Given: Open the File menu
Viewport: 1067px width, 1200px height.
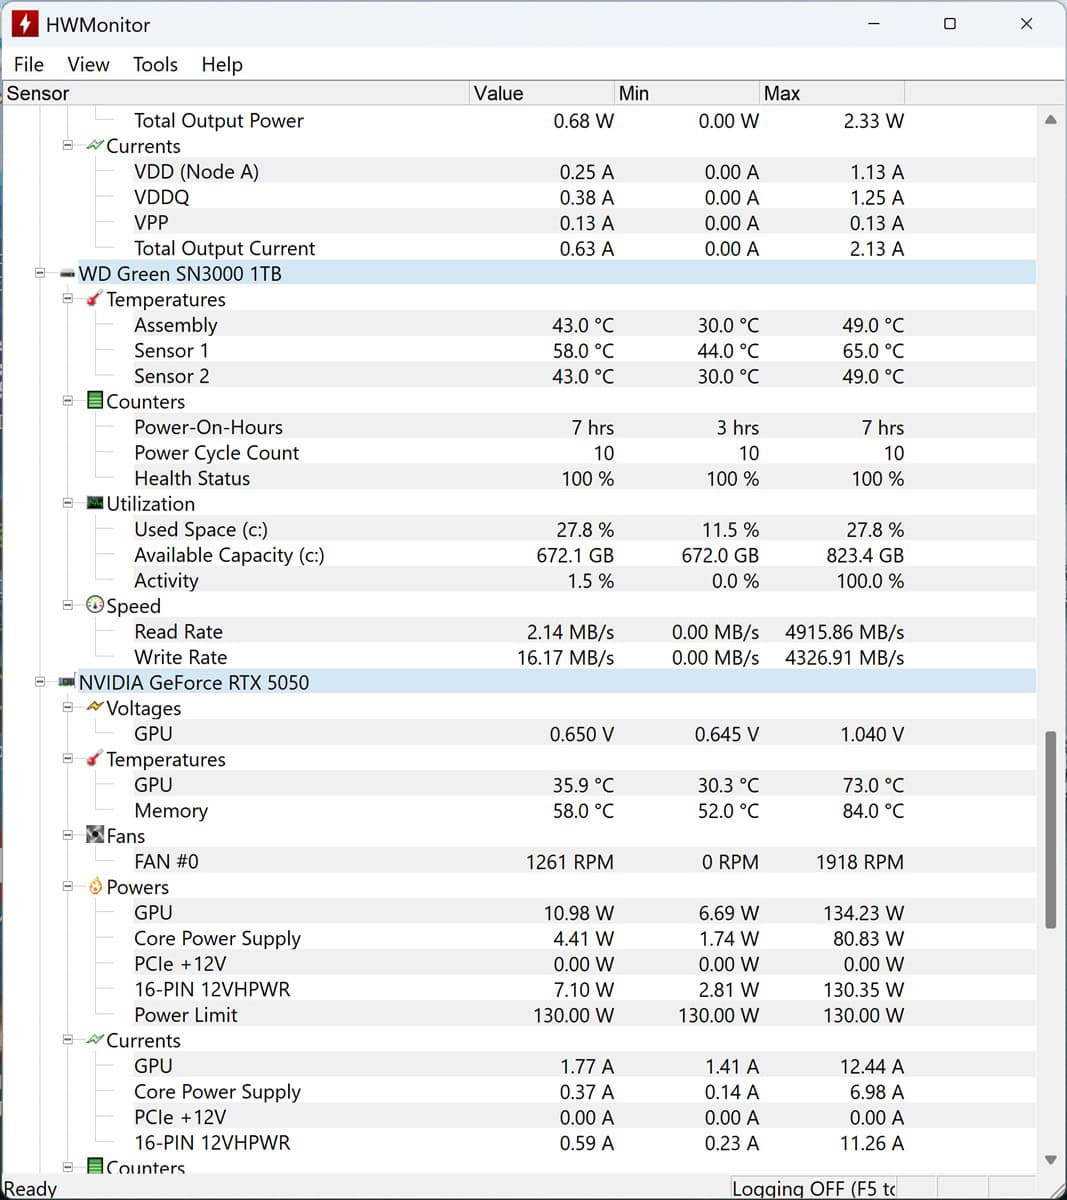Looking at the screenshot, I should [x=29, y=64].
